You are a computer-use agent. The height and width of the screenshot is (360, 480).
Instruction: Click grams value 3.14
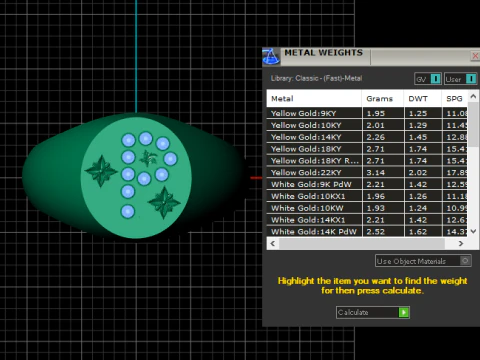[376, 173]
